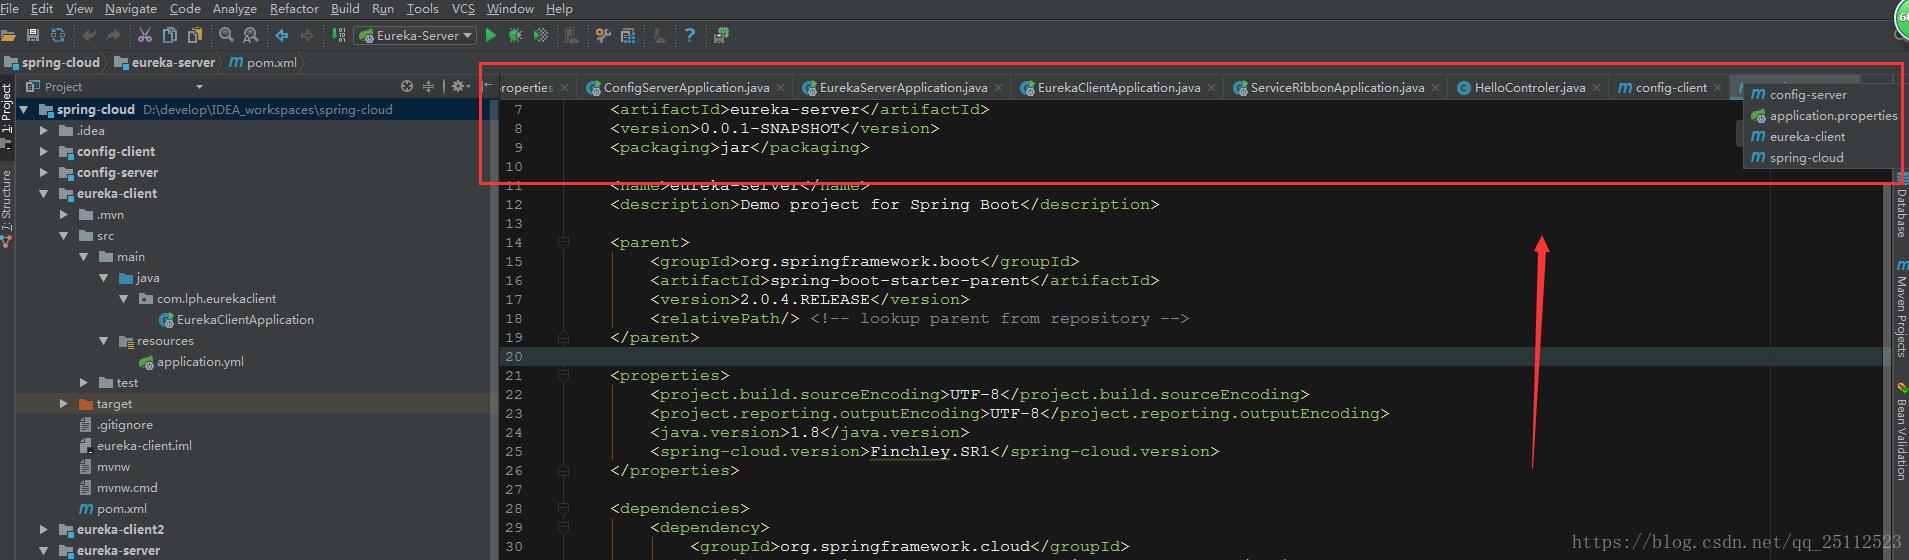The image size is (1909, 560).
Task: Open the Refactor menu
Action: (x=294, y=8)
